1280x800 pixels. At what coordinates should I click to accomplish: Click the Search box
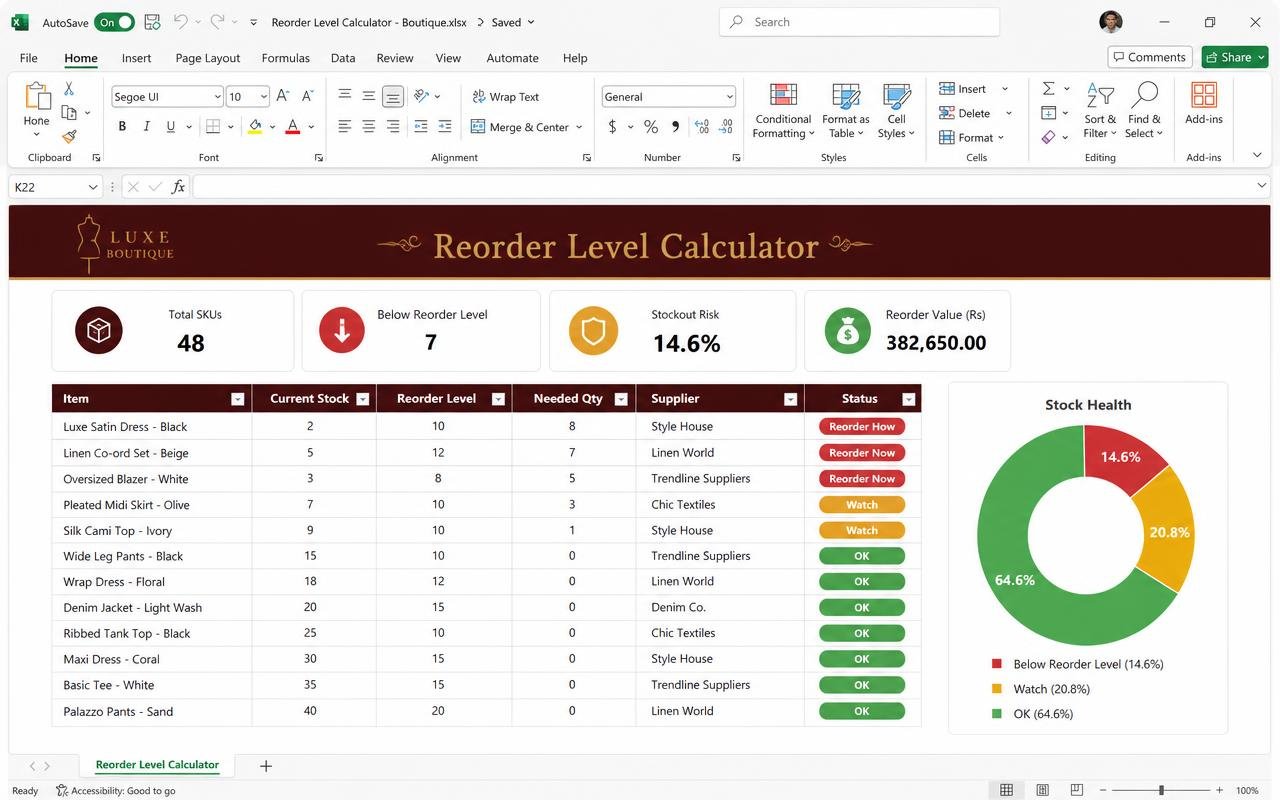click(859, 22)
